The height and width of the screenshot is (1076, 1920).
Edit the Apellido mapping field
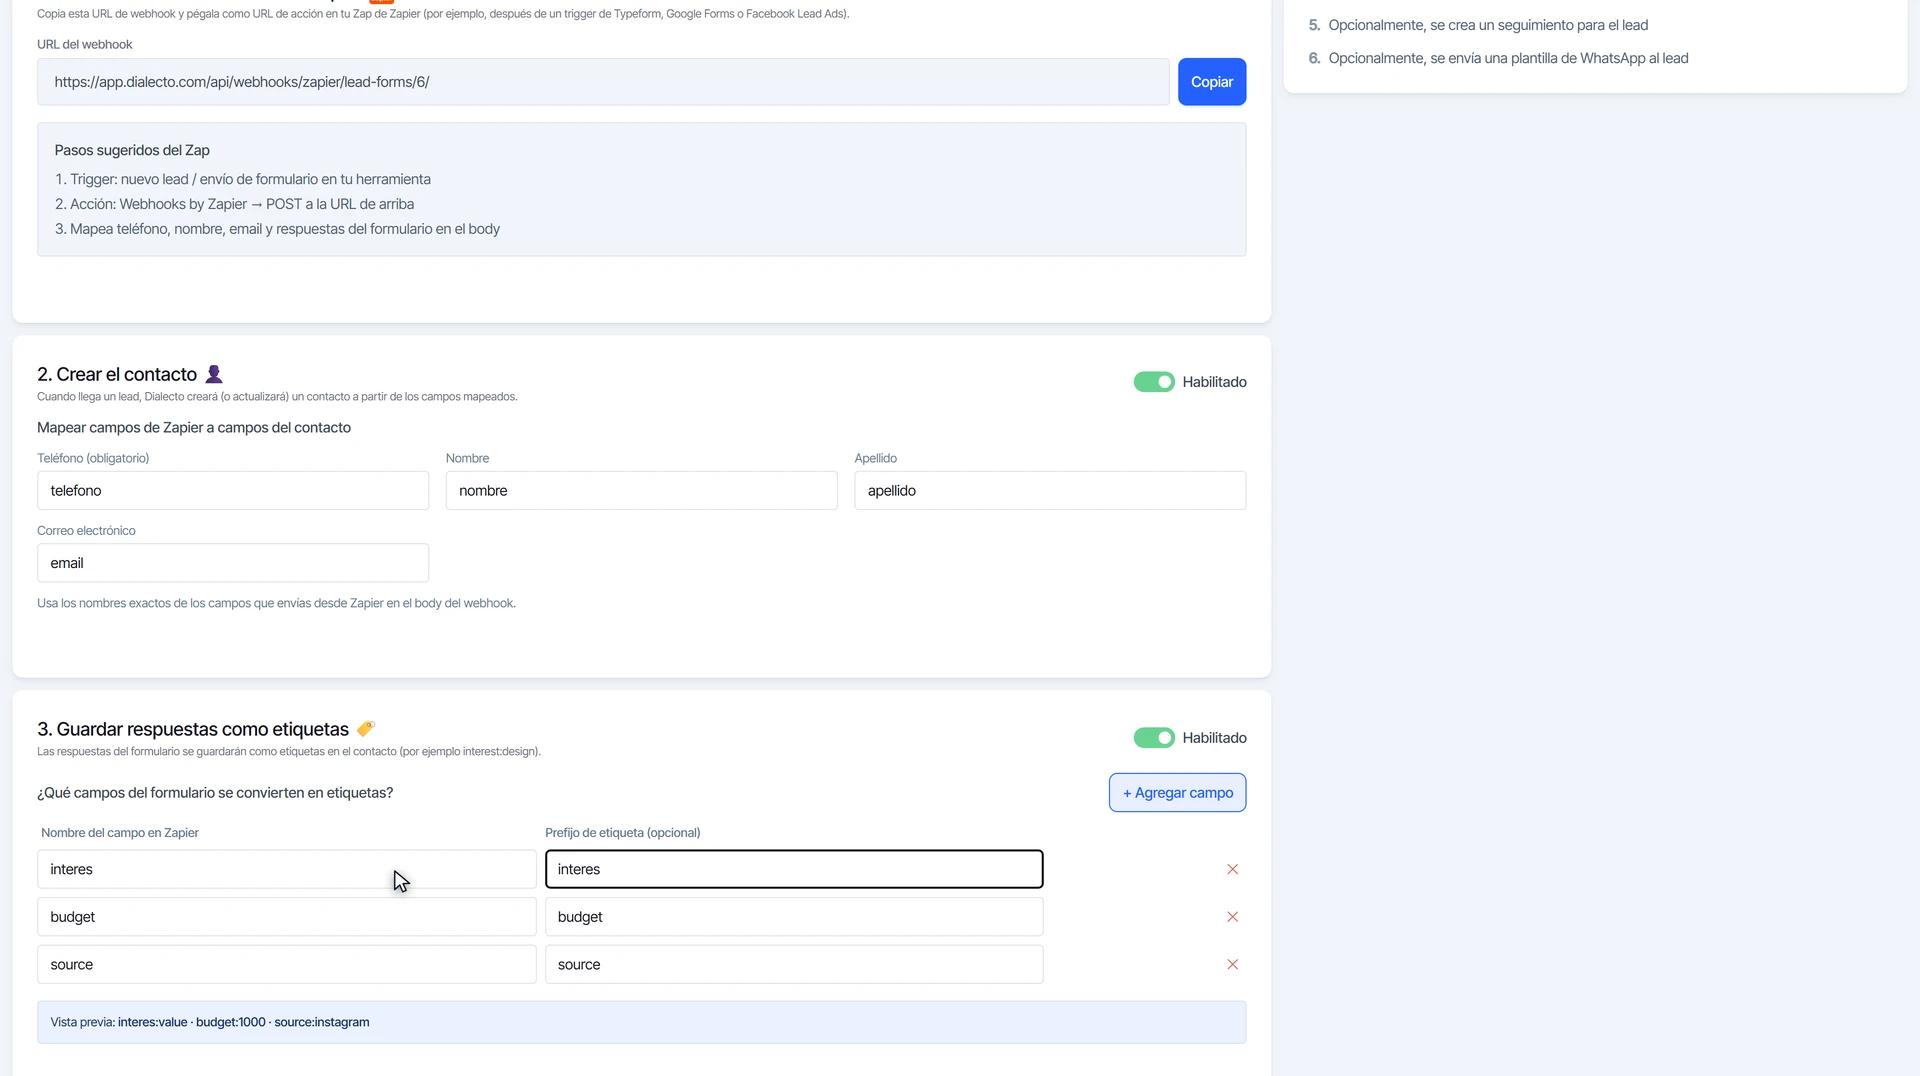[x=1050, y=491]
